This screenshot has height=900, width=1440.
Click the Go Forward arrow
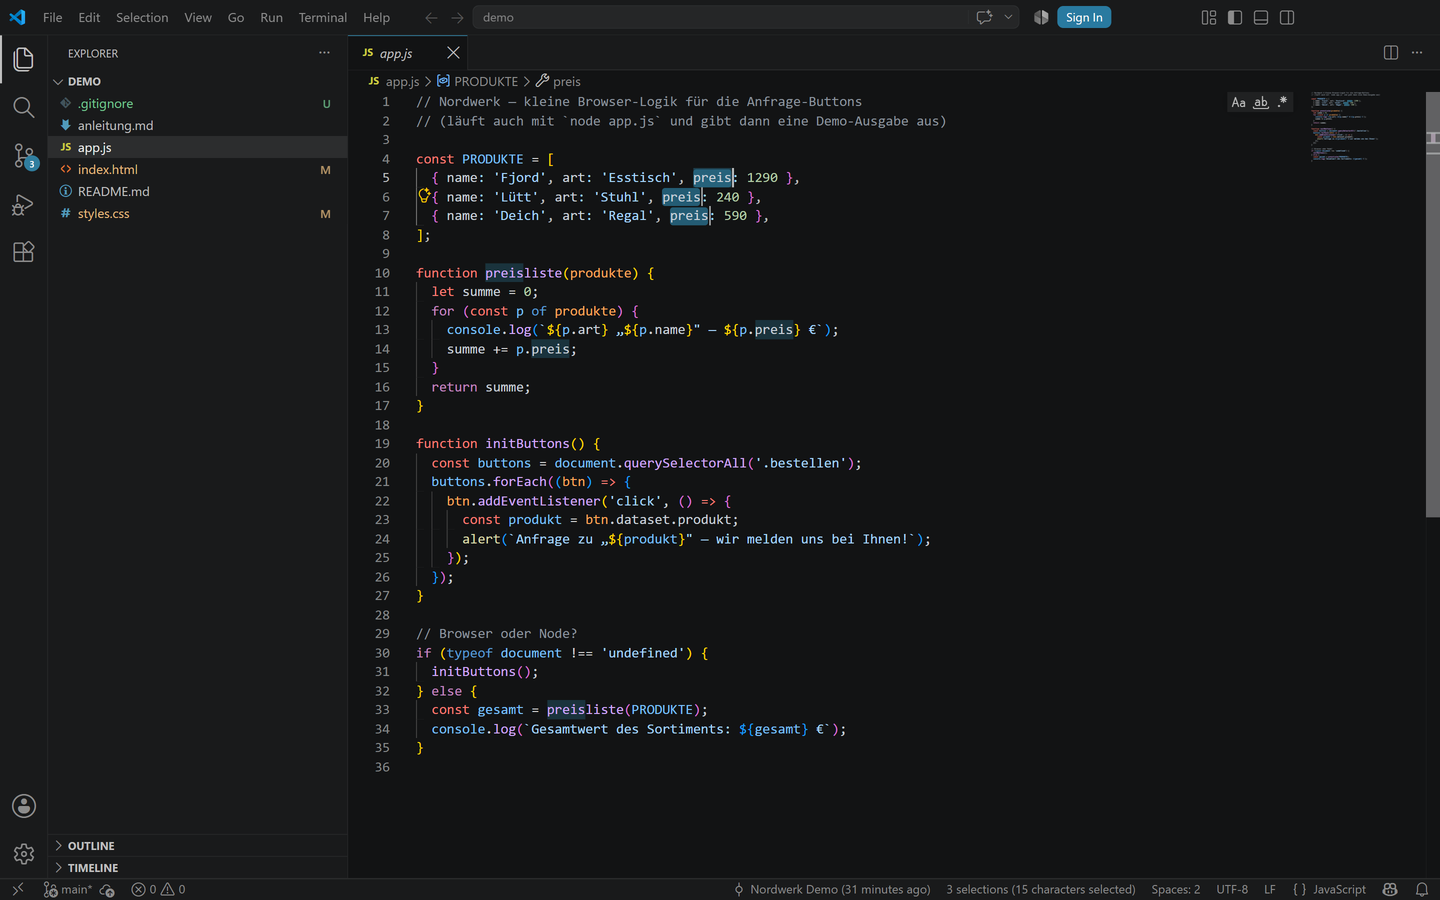pyautogui.click(x=457, y=17)
